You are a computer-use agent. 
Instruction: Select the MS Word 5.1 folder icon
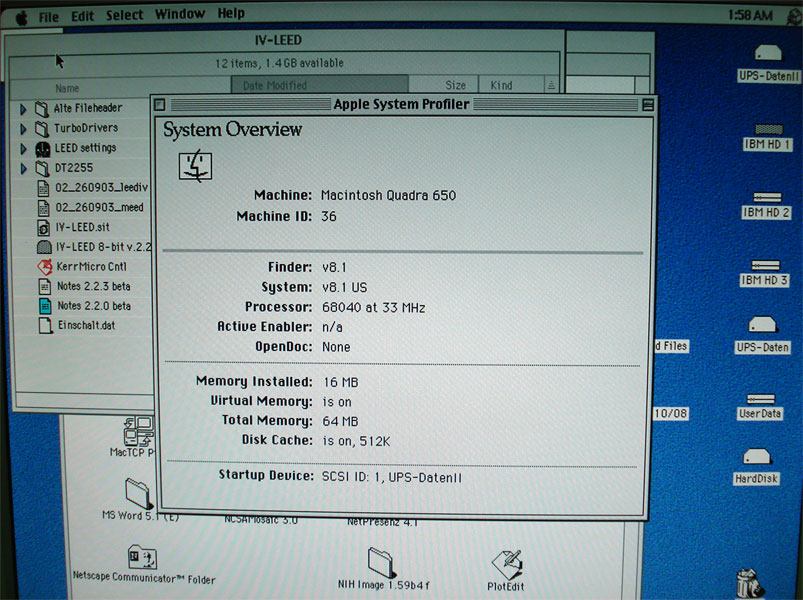[138, 493]
